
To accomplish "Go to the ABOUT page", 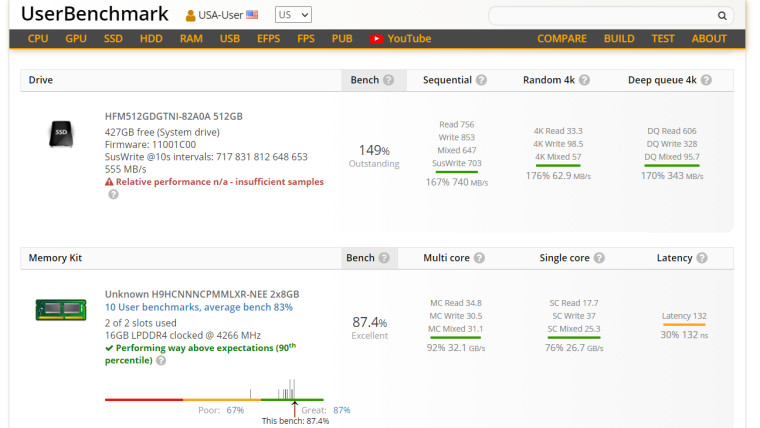I will click(x=709, y=39).
